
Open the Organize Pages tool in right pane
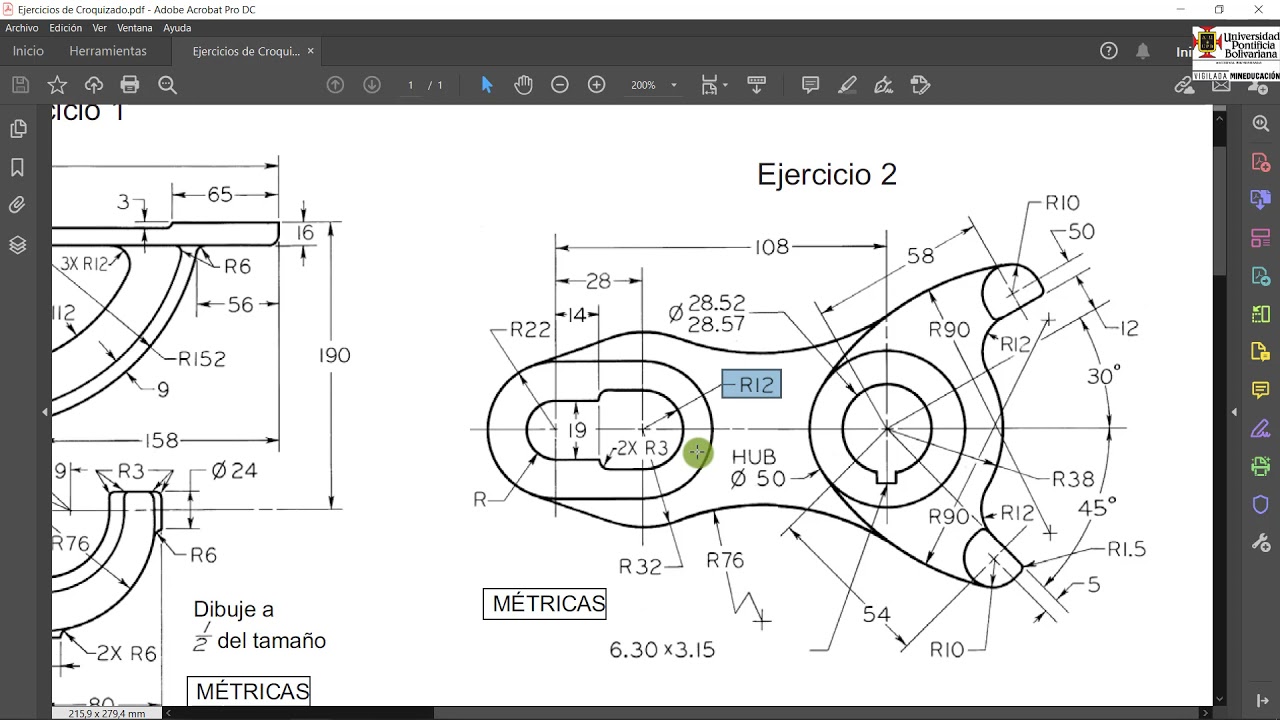[x=1260, y=314]
